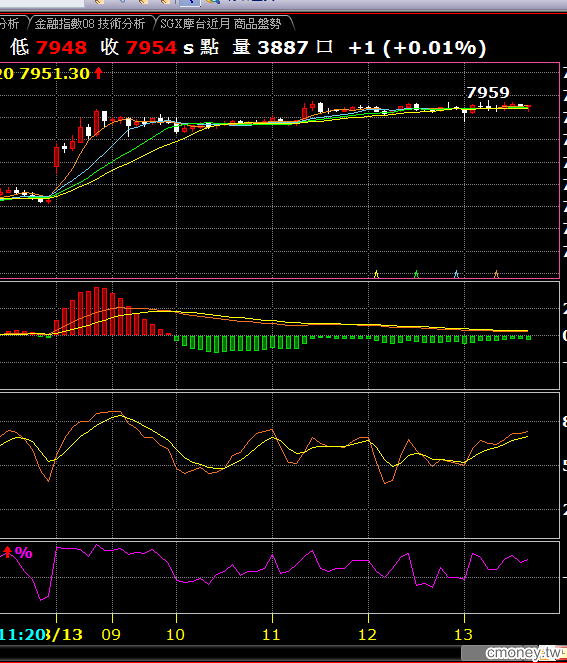The image size is (567, 663).
Task: Switch to the 金融指數08 技術分析 tab
Action: click(x=90, y=24)
